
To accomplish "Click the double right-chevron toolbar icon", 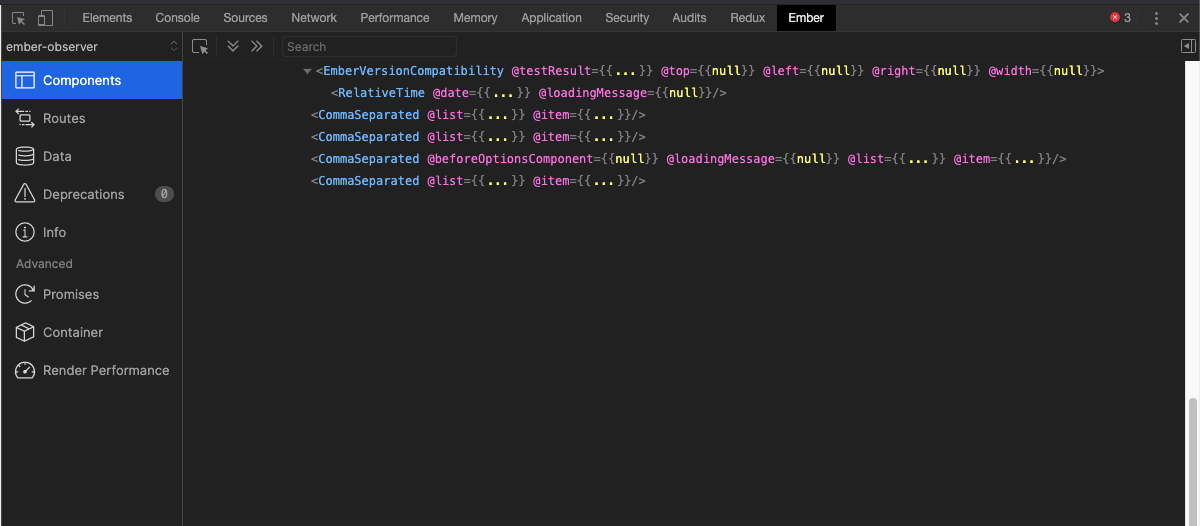I will (x=257, y=46).
